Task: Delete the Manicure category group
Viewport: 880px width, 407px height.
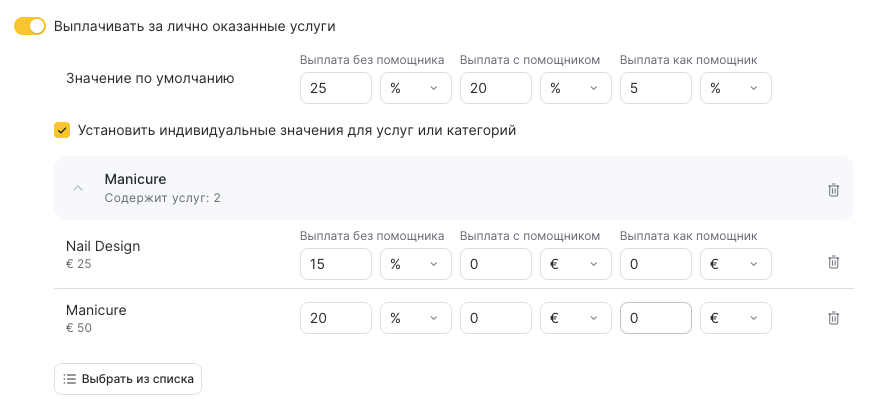Action: (x=833, y=189)
